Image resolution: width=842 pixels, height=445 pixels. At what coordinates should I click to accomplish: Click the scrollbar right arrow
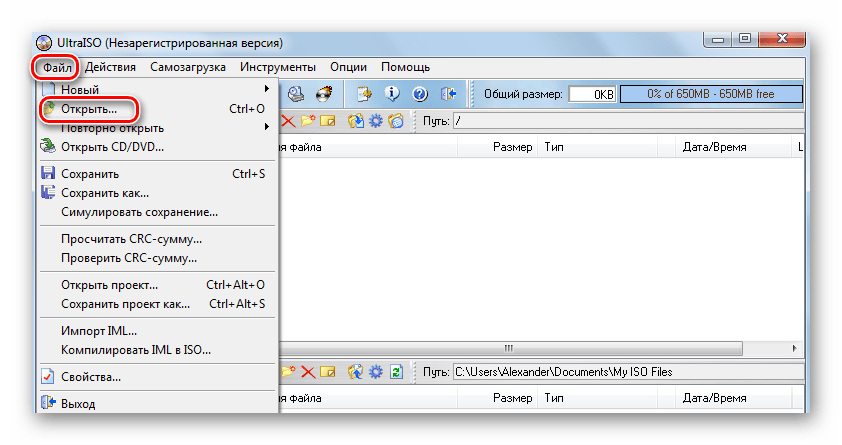[794, 348]
